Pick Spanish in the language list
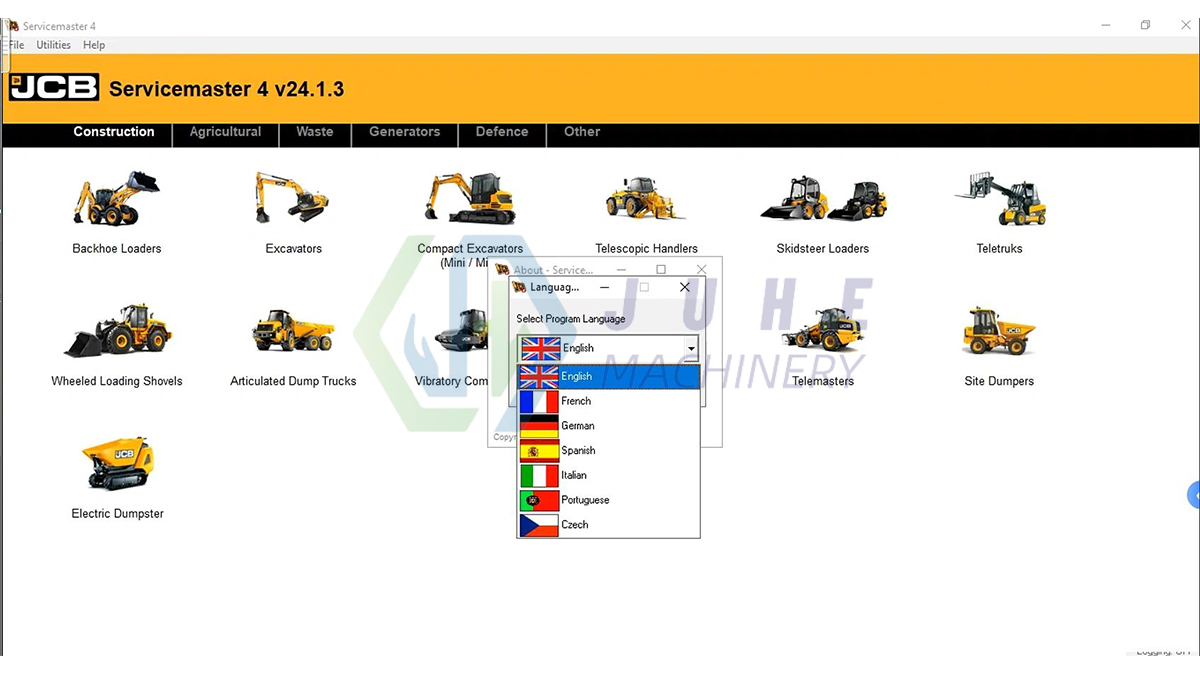Screen dimensions: 1200x674 click(x=608, y=450)
